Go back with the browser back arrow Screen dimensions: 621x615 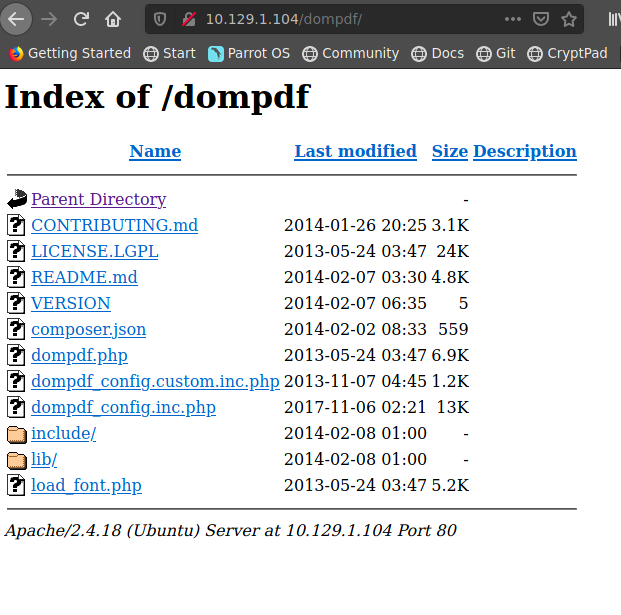(x=16, y=19)
